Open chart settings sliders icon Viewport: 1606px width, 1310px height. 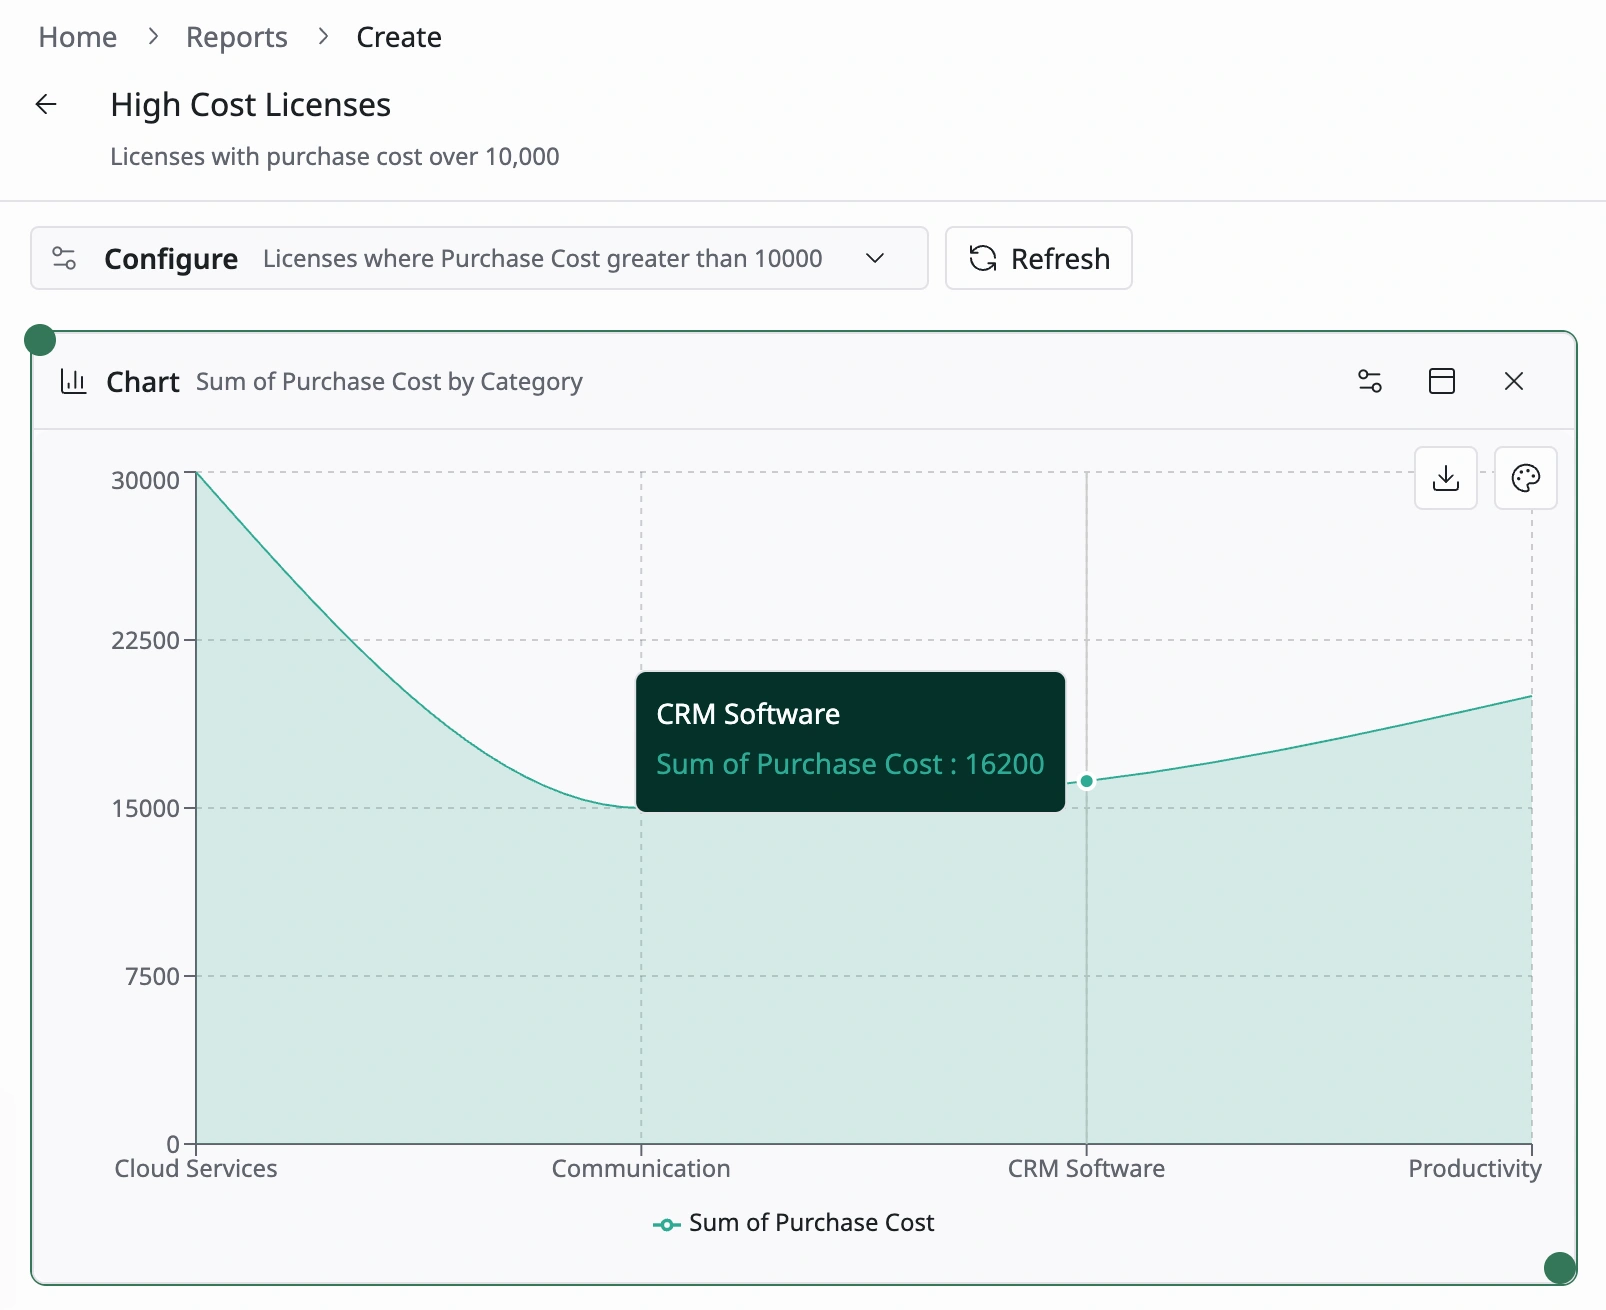pyautogui.click(x=1370, y=381)
